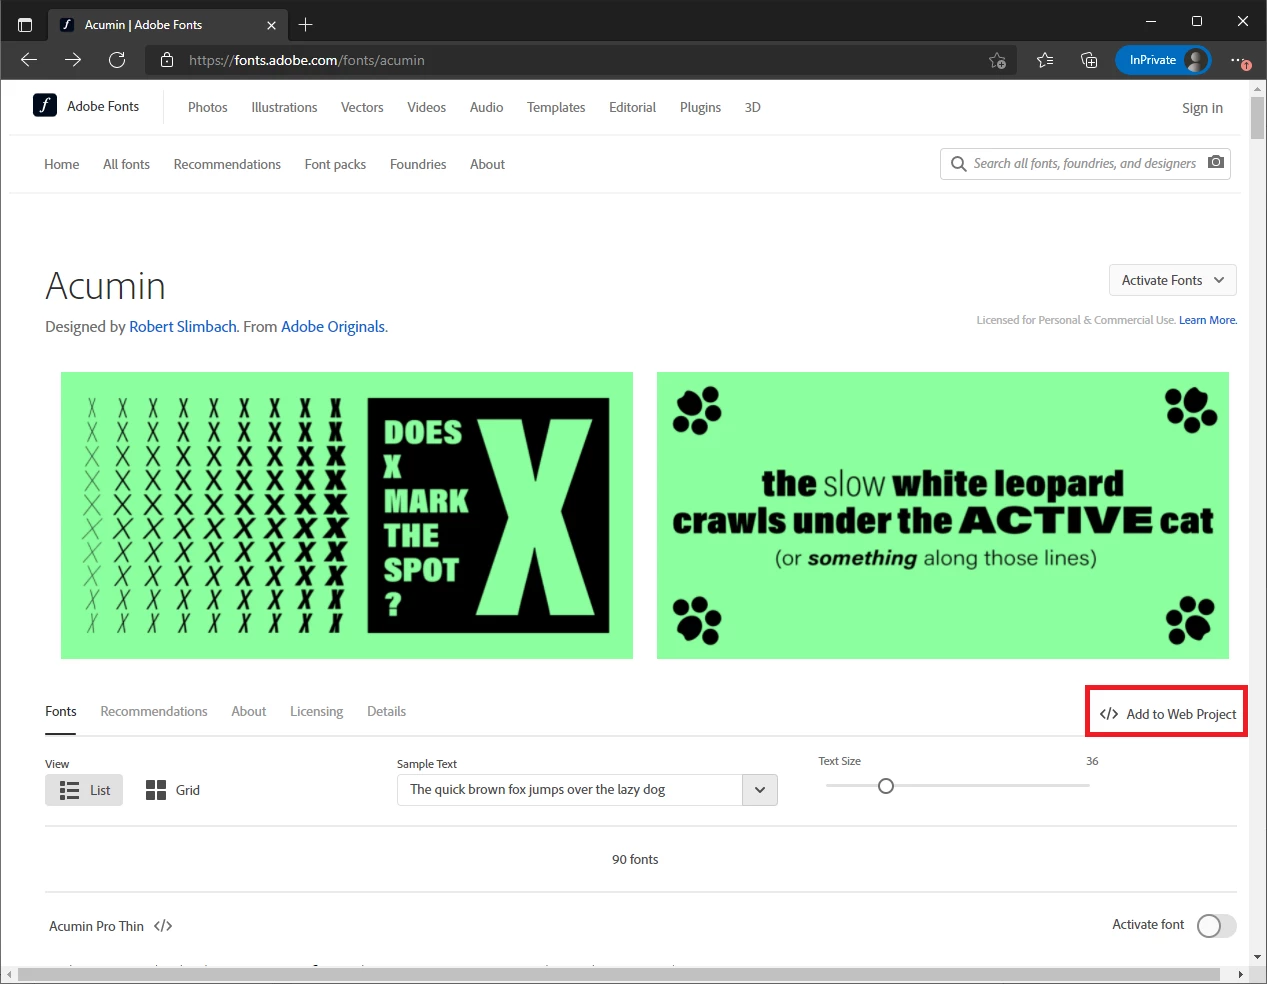This screenshot has width=1267, height=984.
Task: Open Plugins in the top menu
Action: [700, 107]
